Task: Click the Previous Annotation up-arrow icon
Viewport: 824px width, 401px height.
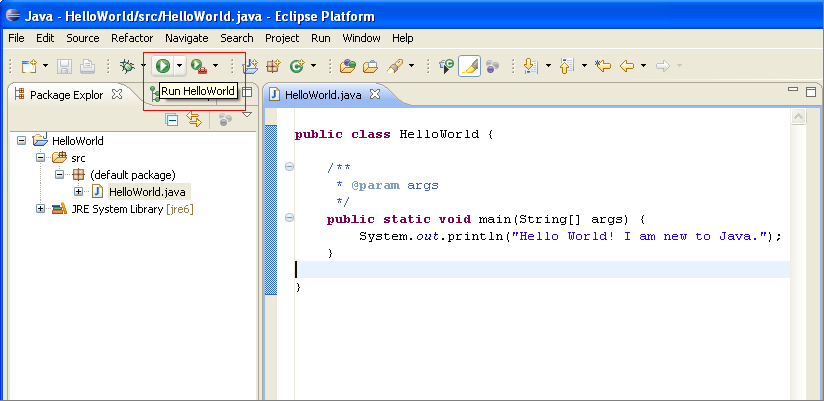Action: pyautogui.click(x=566, y=66)
